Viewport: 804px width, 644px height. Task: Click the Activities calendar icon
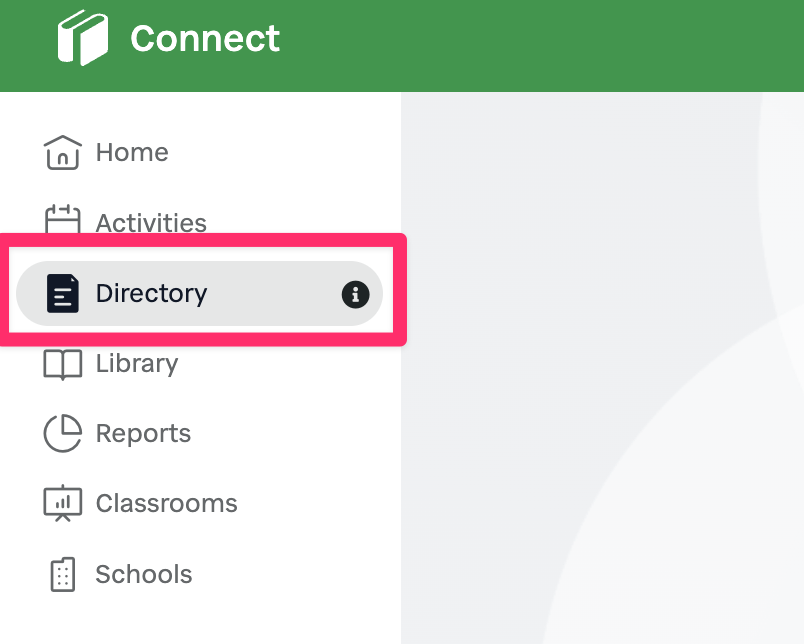63,221
